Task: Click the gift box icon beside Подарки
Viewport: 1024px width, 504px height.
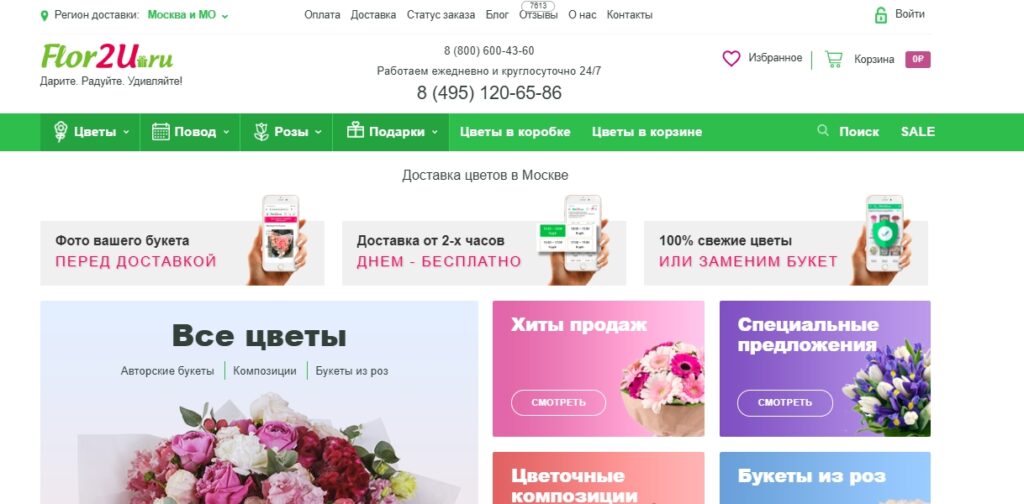Action: pyautogui.click(x=355, y=131)
